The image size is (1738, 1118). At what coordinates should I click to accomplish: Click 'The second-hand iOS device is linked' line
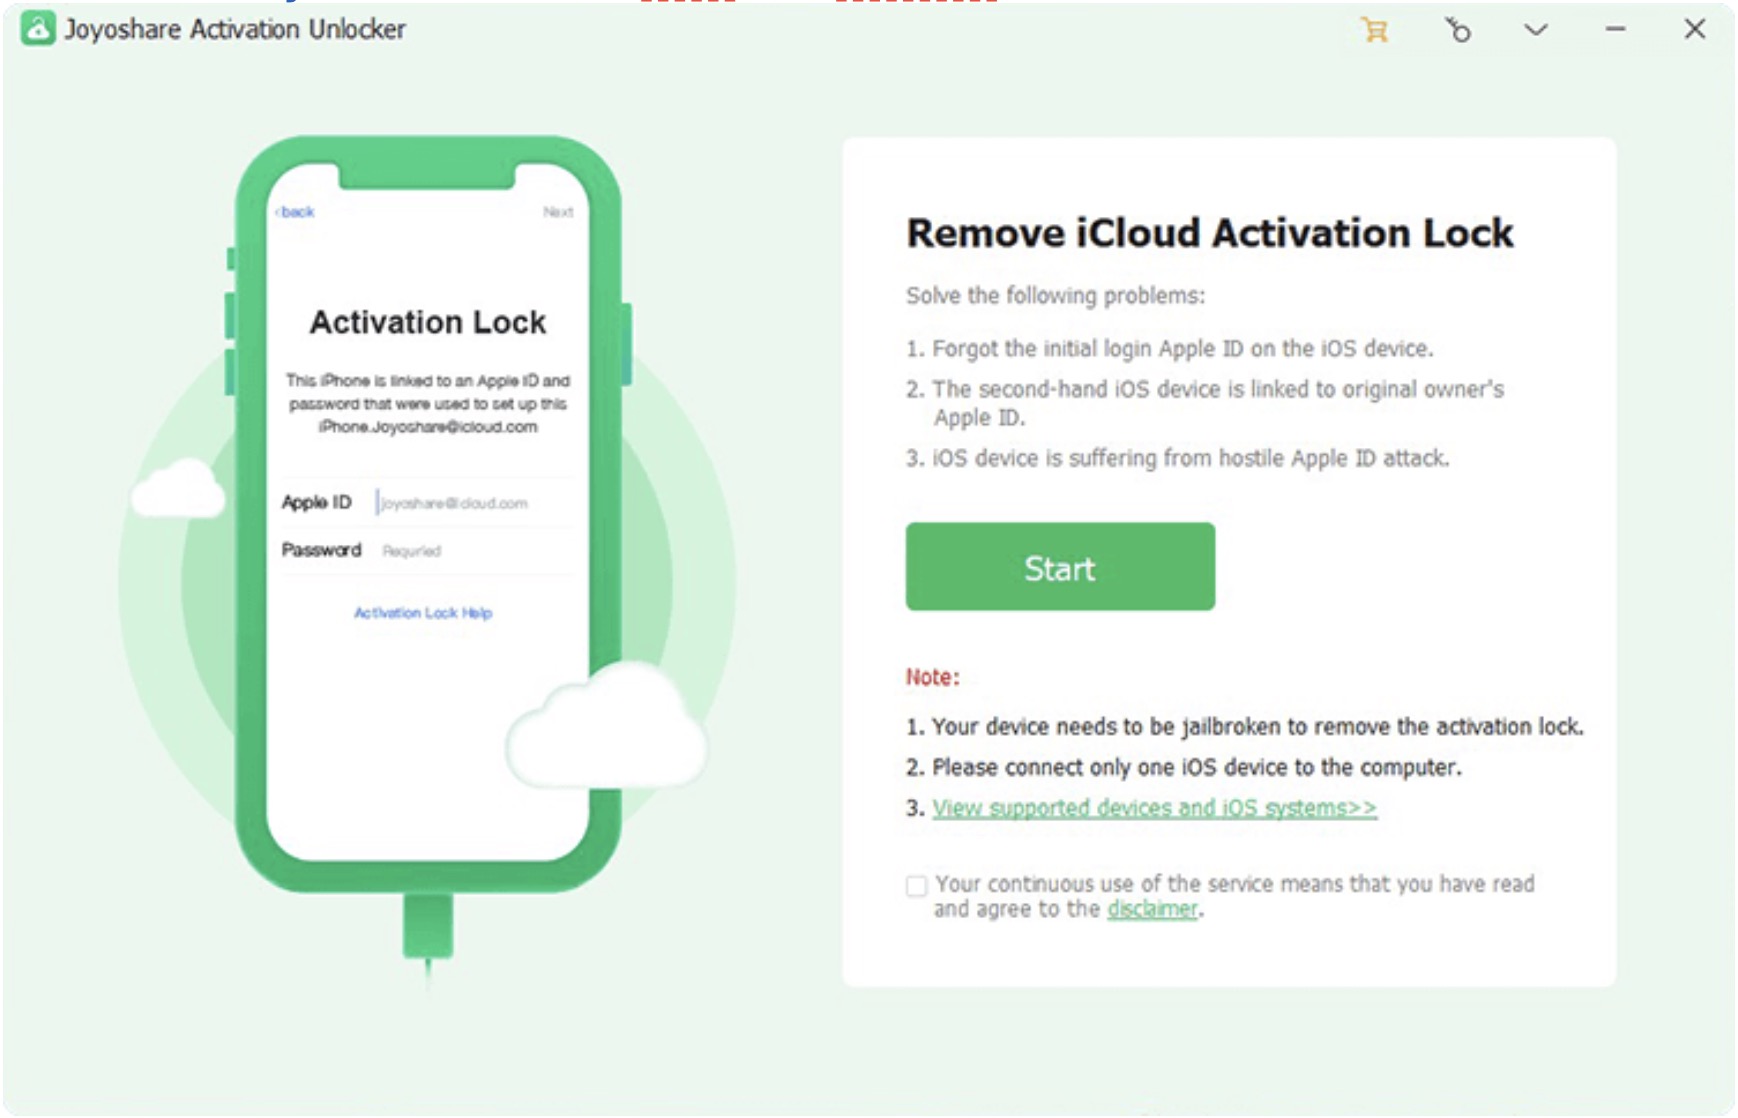tap(1205, 403)
